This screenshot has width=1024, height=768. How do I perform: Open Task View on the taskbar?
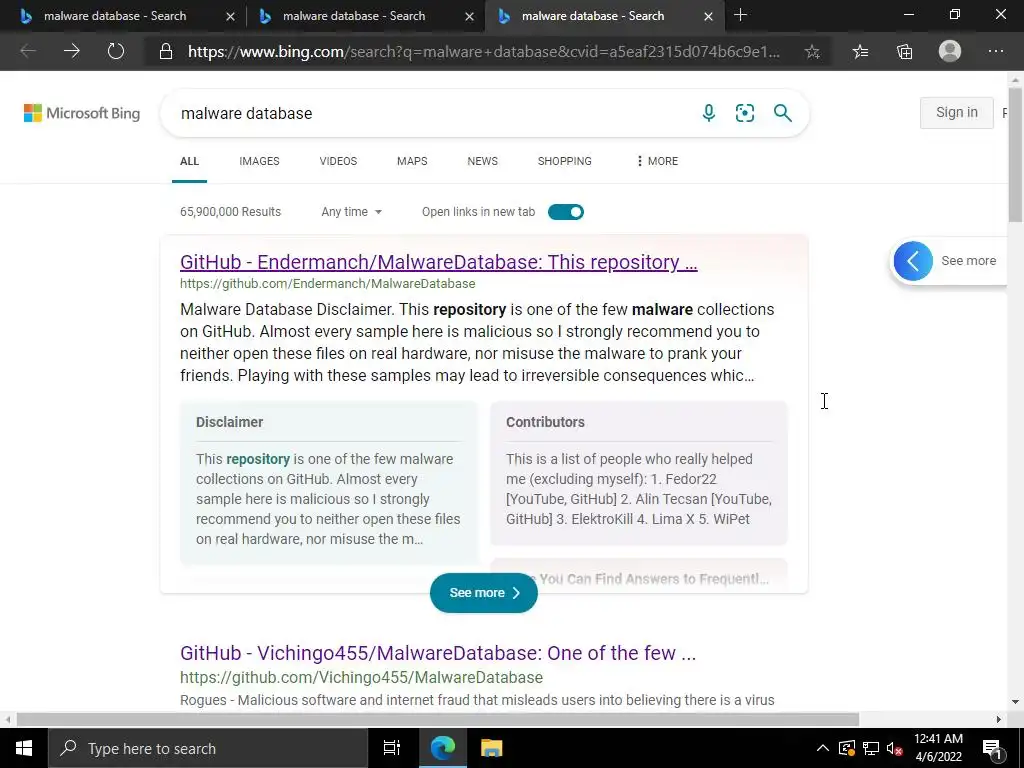click(391, 748)
